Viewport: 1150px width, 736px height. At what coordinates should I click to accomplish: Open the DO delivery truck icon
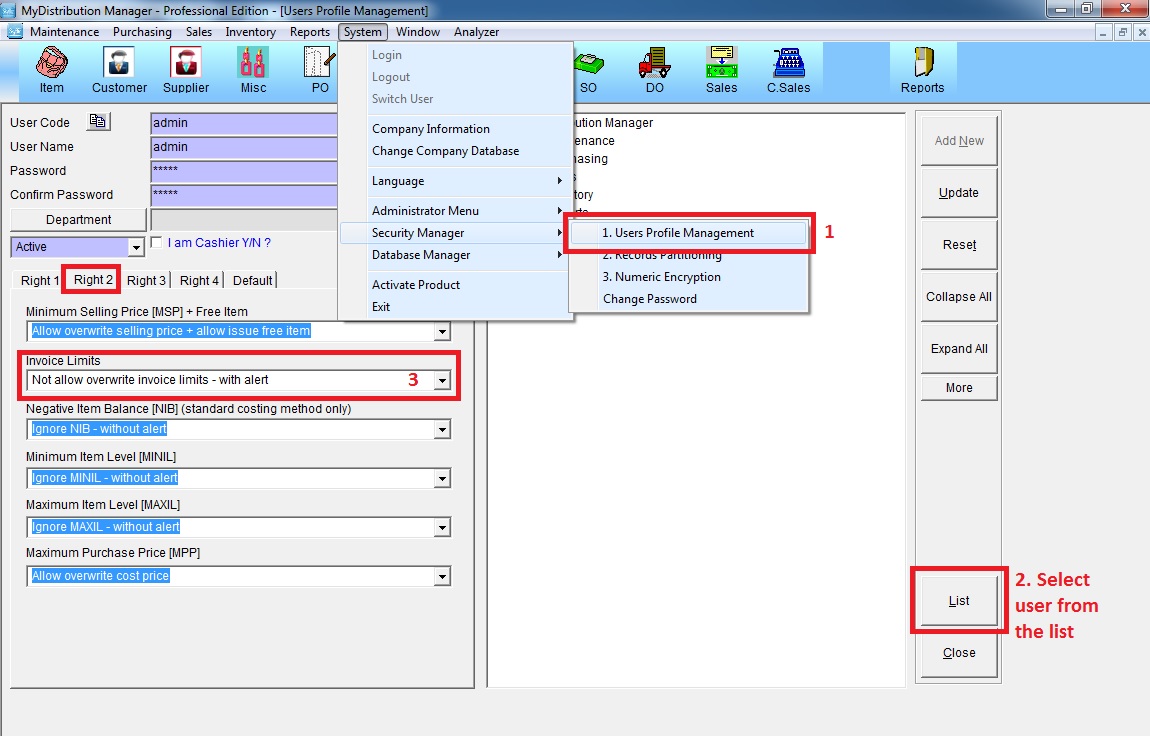(x=653, y=70)
